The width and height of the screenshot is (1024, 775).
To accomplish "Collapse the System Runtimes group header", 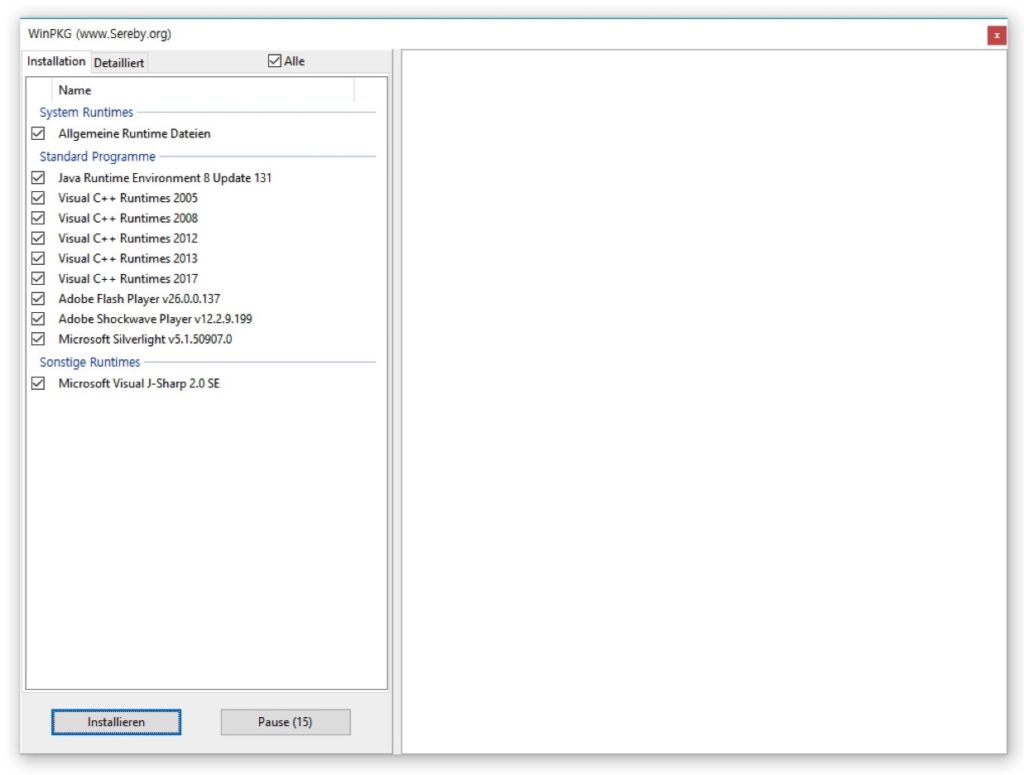I will (86, 112).
